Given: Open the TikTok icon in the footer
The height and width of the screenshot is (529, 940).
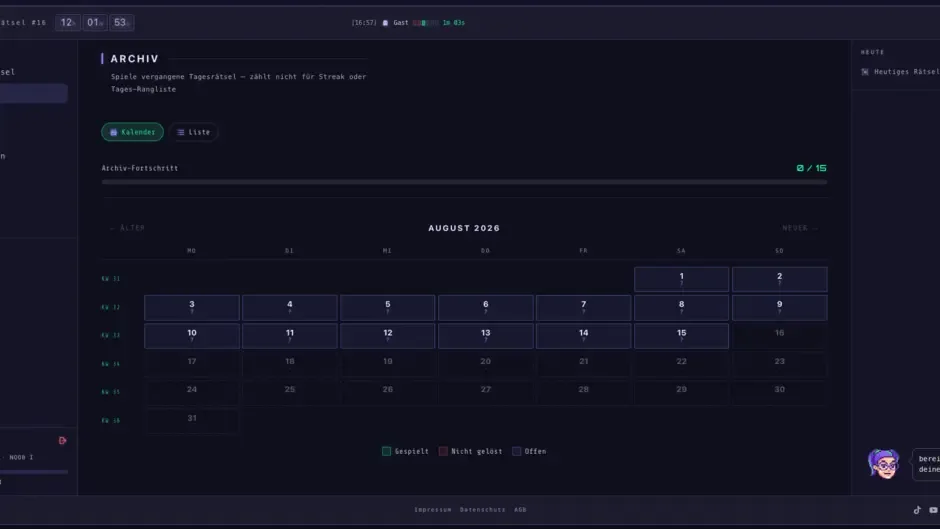Looking at the screenshot, I should [x=917, y=510].
